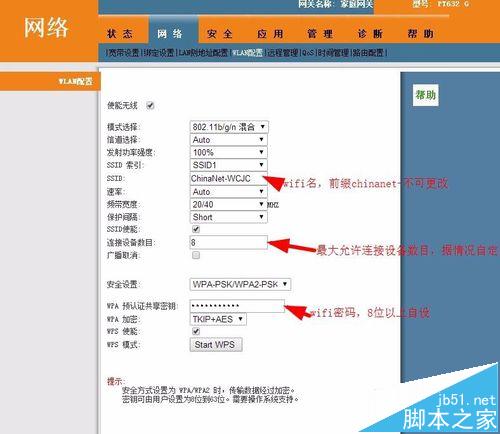Click the 网关名称 header text
Image resolution: width=500 pixels, height=434 pixels.
pos(335,4)
